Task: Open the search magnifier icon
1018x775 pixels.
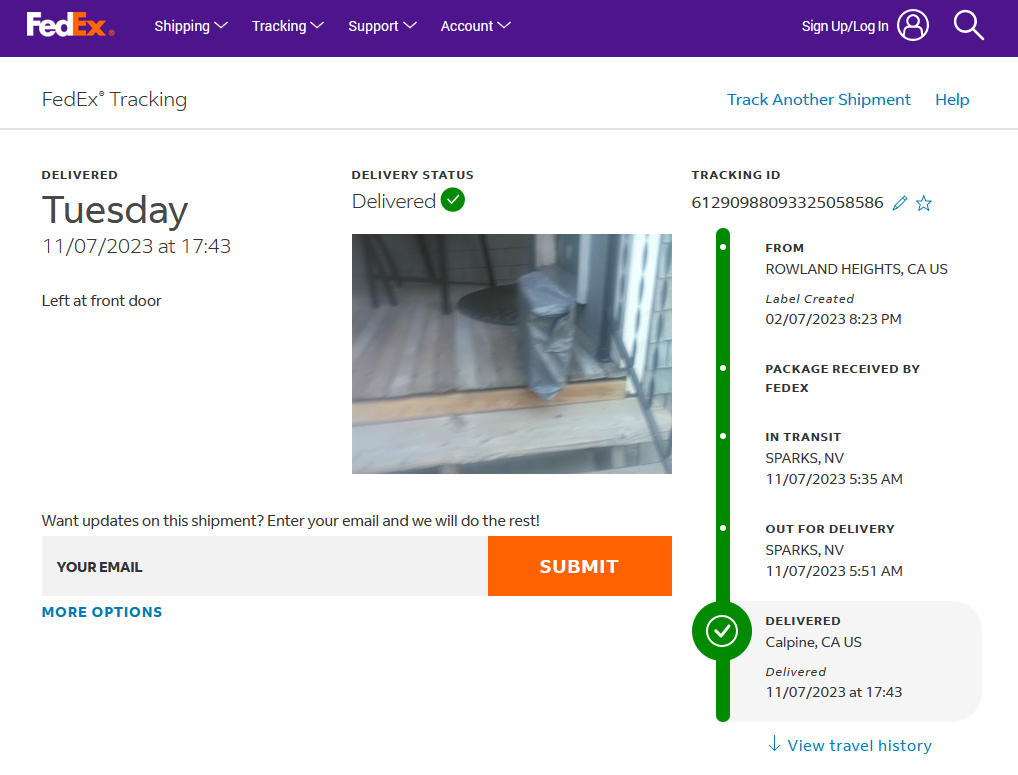Action: coord(968,26)
